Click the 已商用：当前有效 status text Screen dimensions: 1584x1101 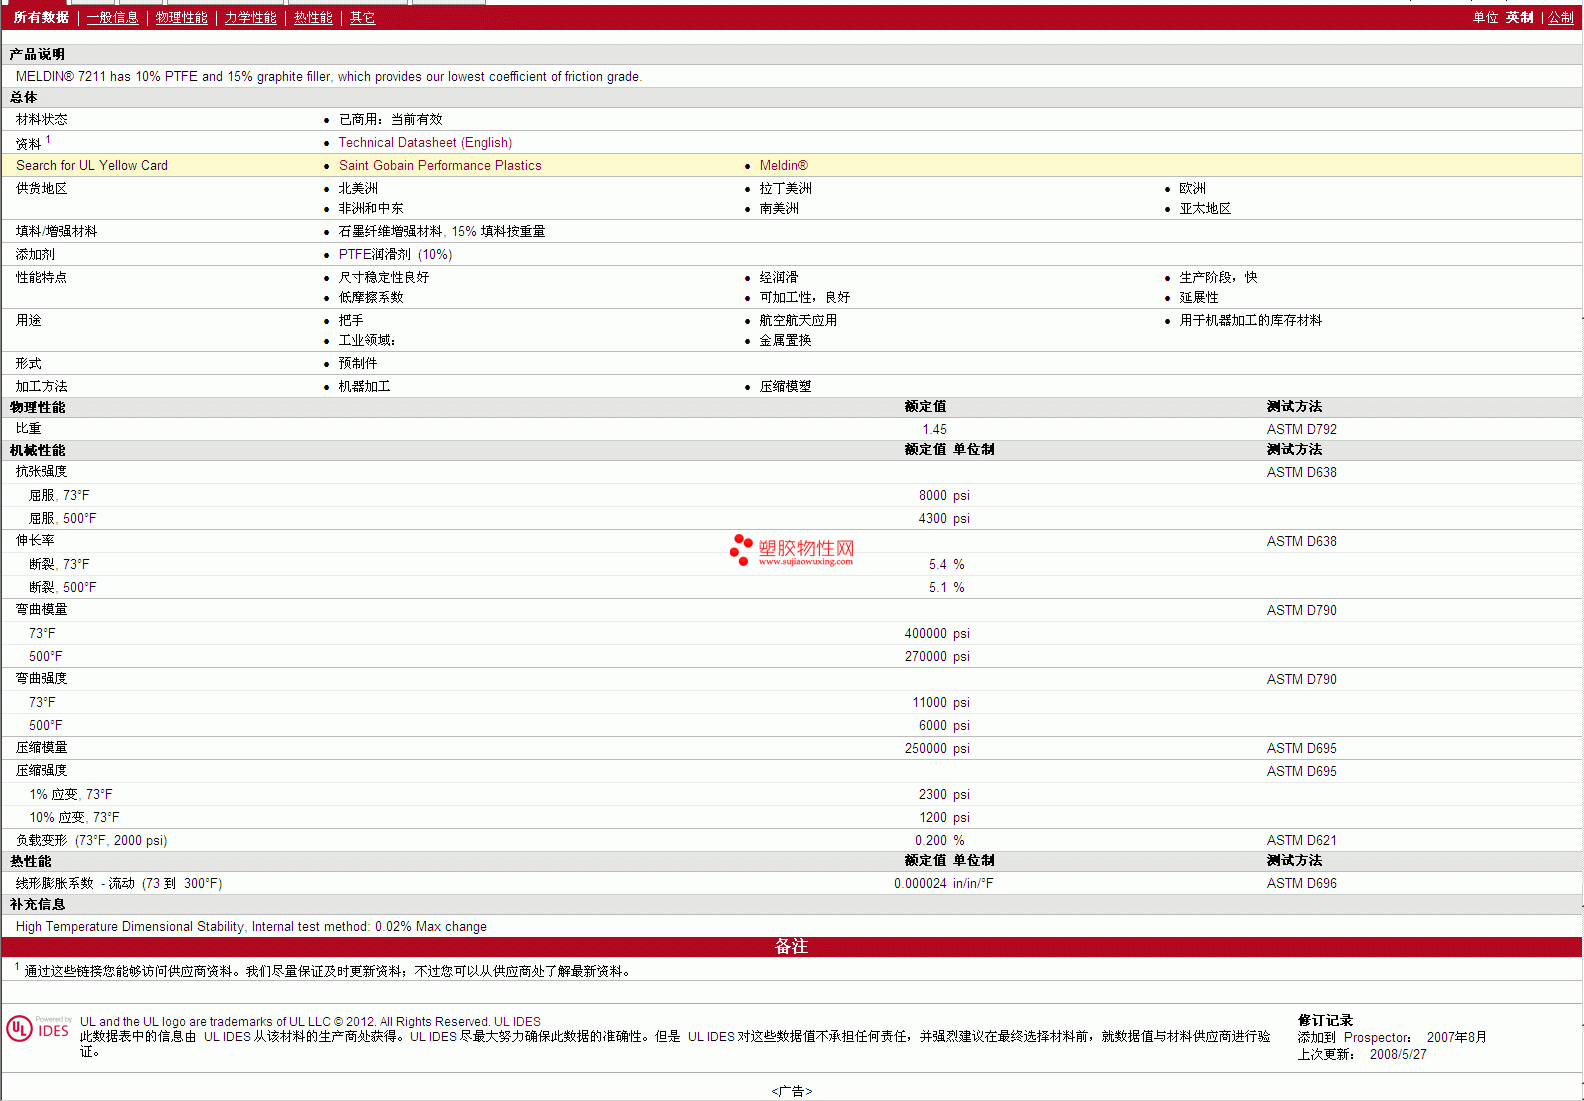pos(390,120)
